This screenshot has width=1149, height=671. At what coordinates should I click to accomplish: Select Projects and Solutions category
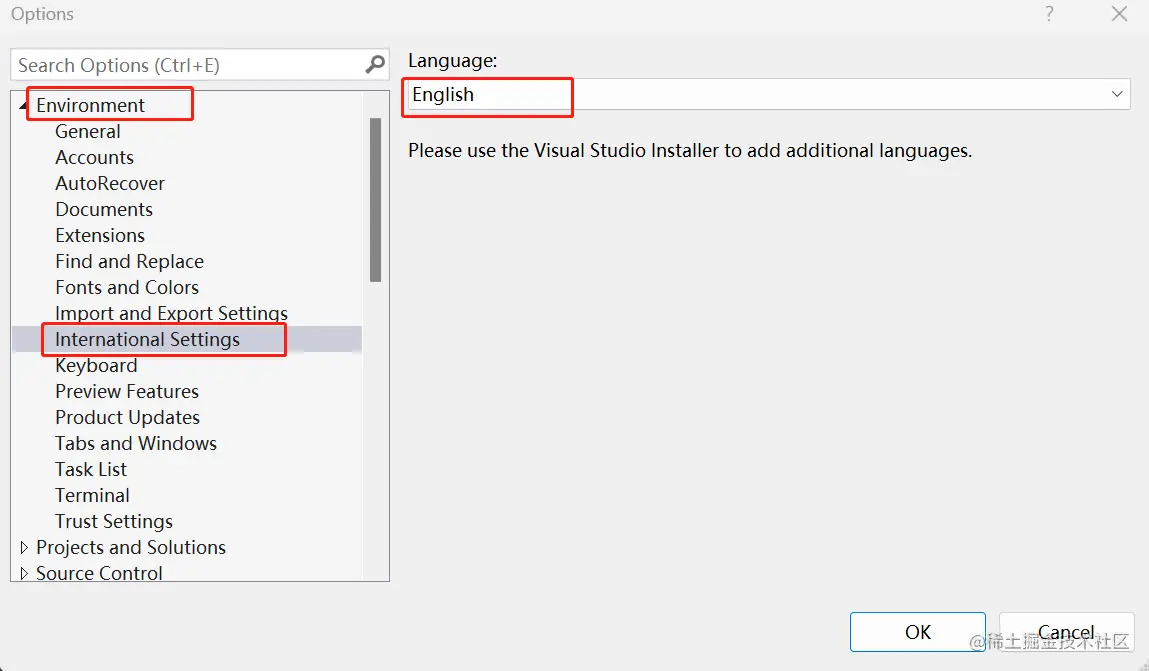(x=130, y=547)
